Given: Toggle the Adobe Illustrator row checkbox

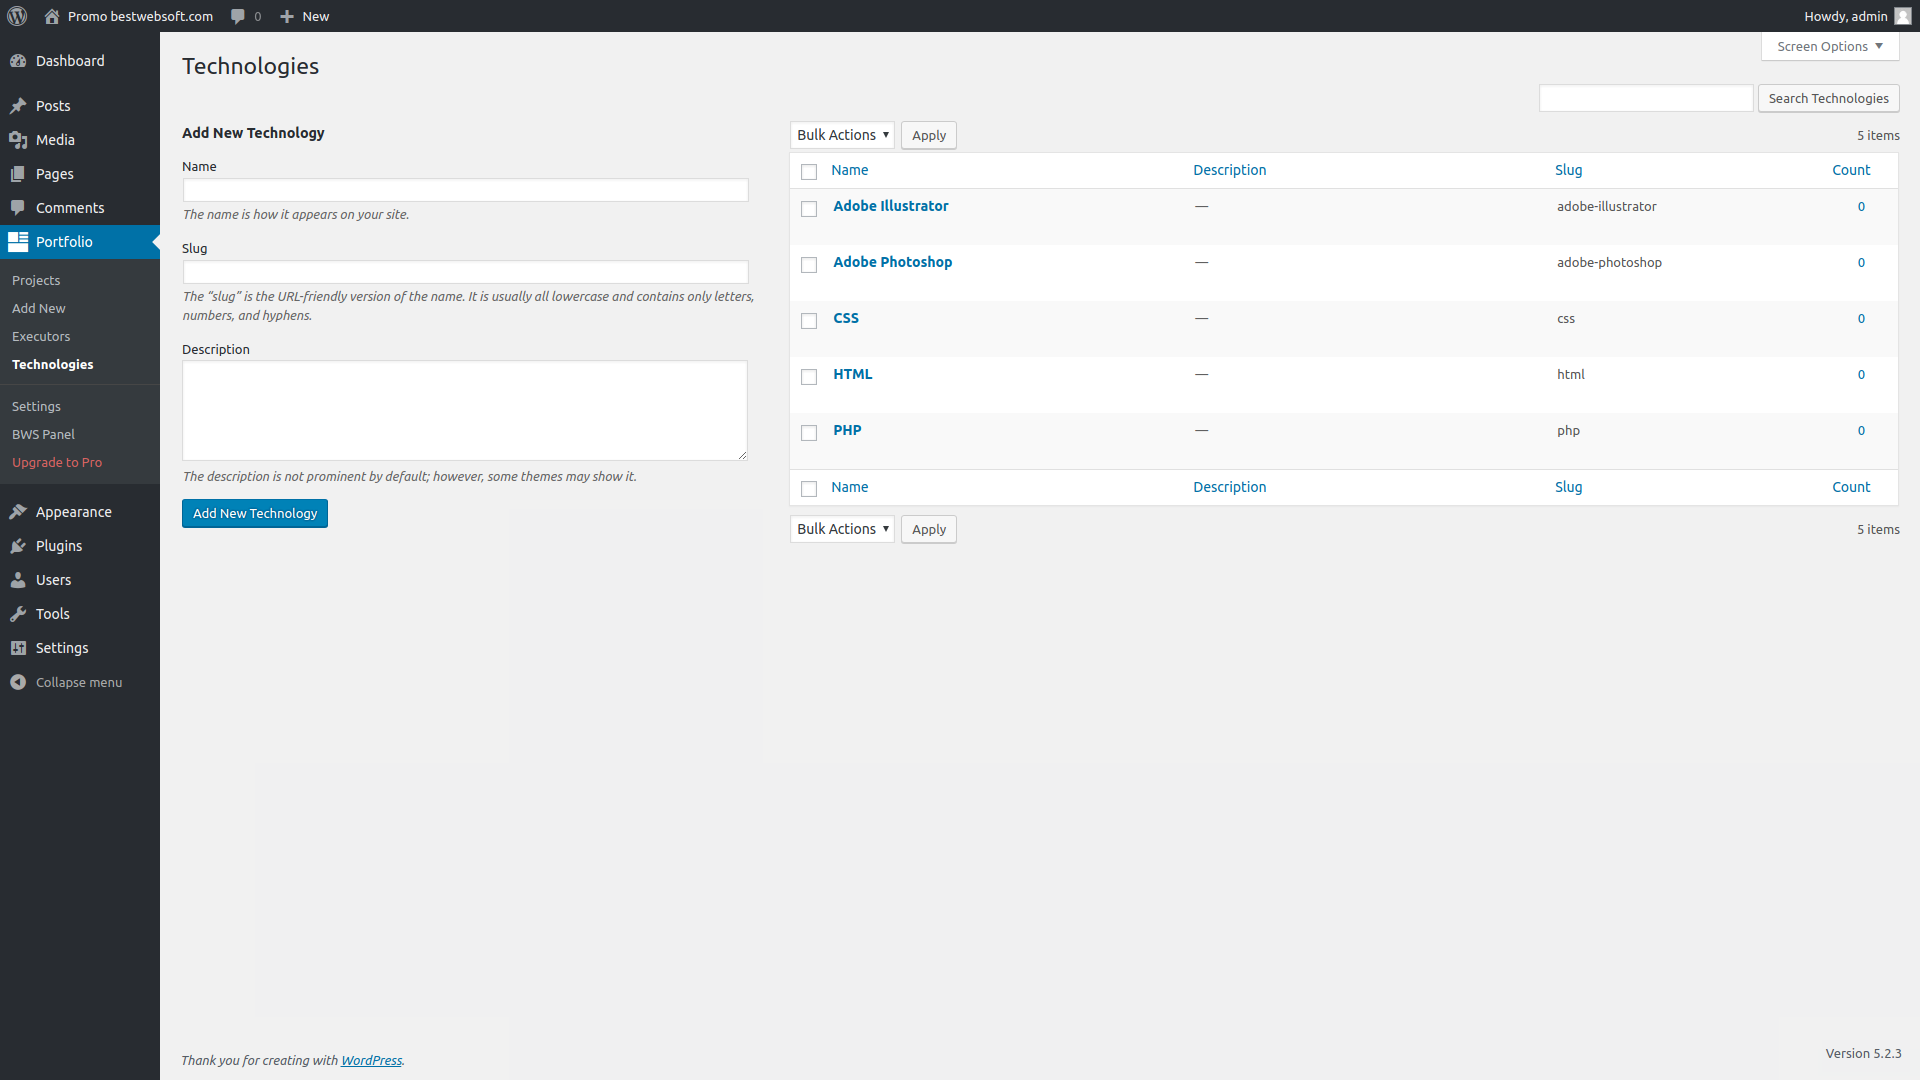Looking at the screenshot, I should (808, 208).
